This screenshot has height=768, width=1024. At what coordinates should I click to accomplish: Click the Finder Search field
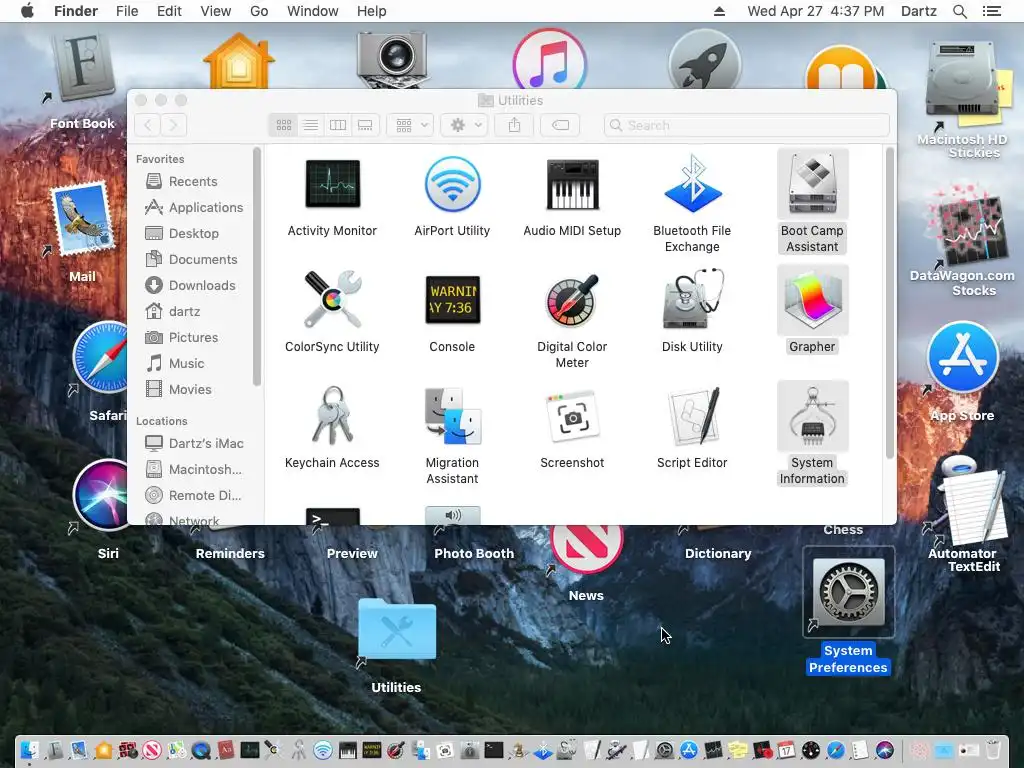coord(747,125)
